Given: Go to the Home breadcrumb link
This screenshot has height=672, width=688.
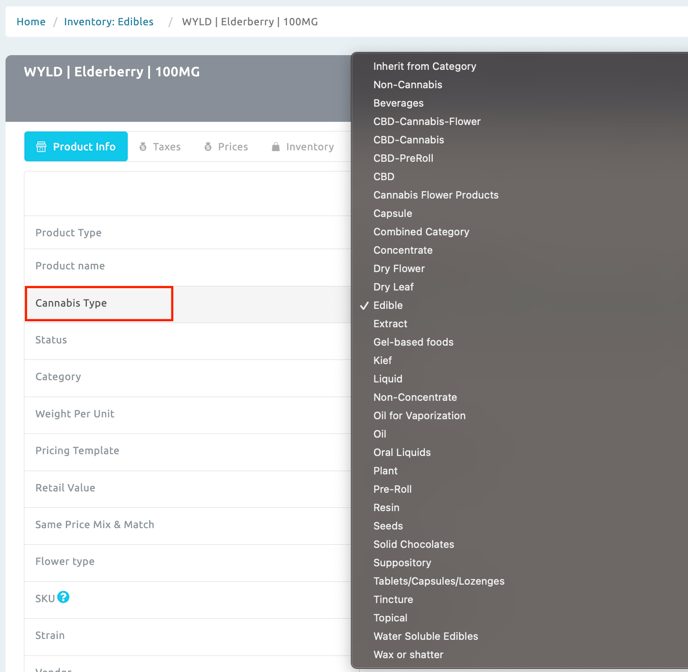Looking at the screenshot, I should (x=31, y=21).
